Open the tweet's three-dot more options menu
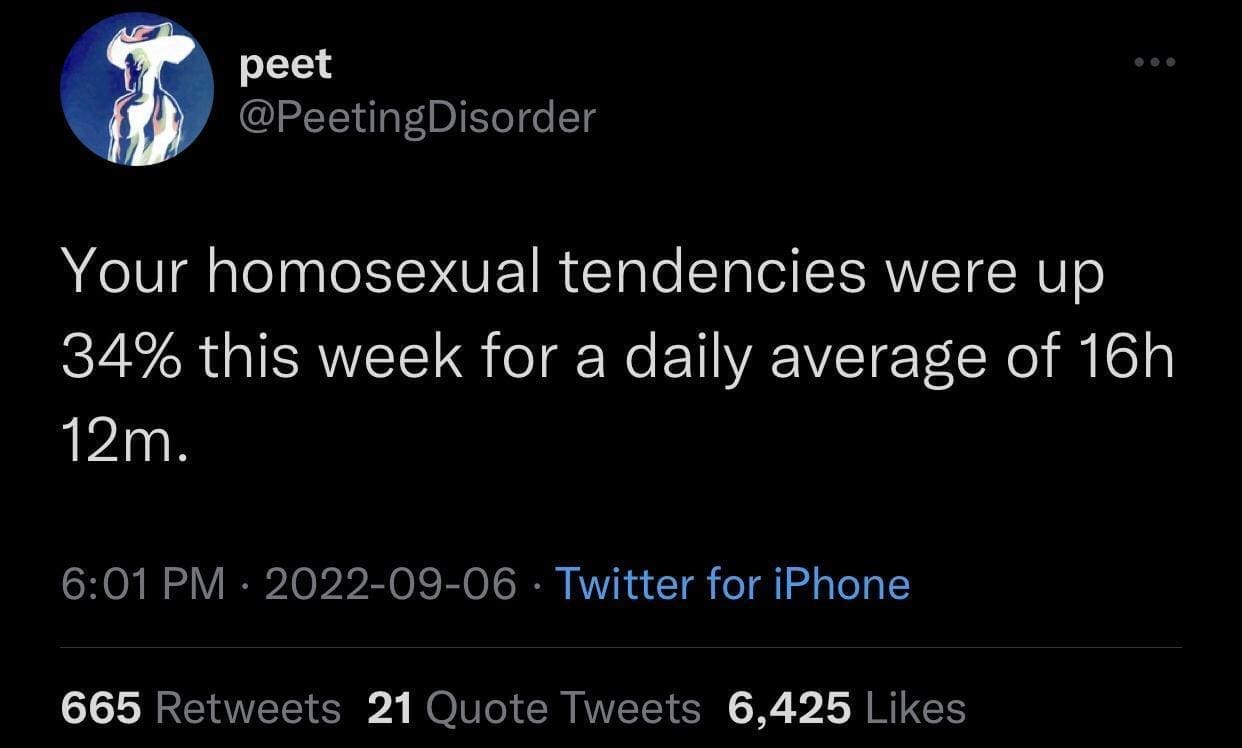This screenshot has height=748, width=1242. point(1156,63)
